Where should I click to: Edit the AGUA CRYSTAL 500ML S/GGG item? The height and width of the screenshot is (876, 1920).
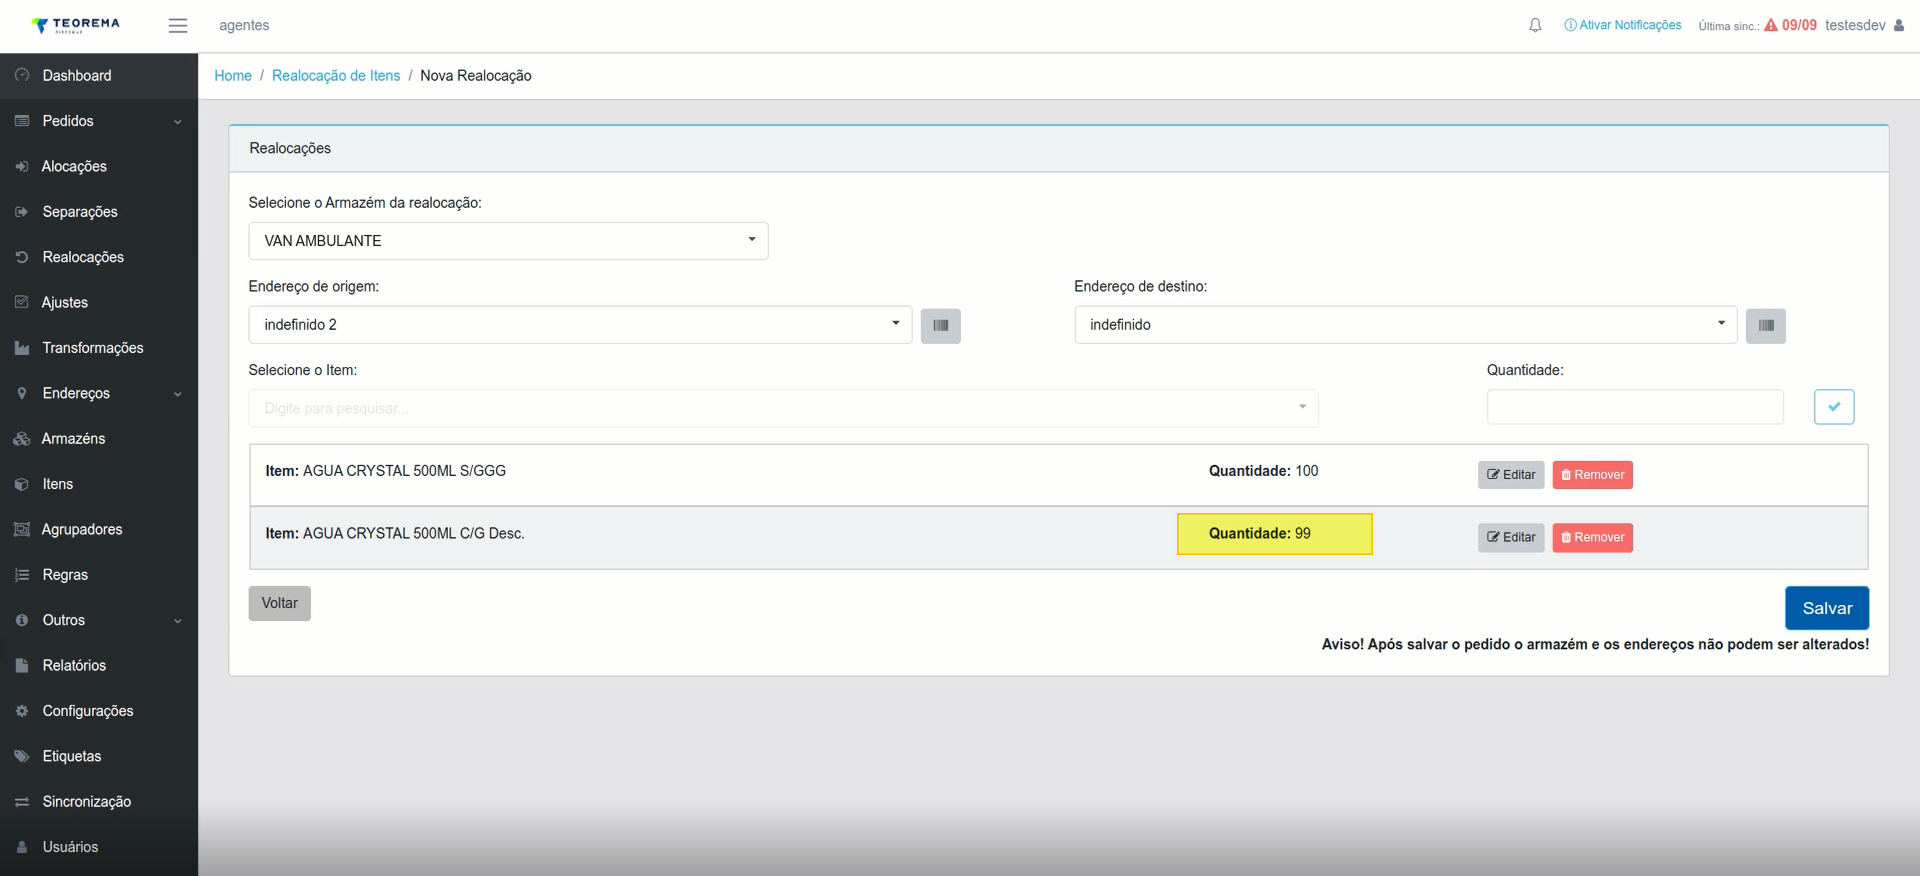pyautogui.click(x=1511, y=475)
